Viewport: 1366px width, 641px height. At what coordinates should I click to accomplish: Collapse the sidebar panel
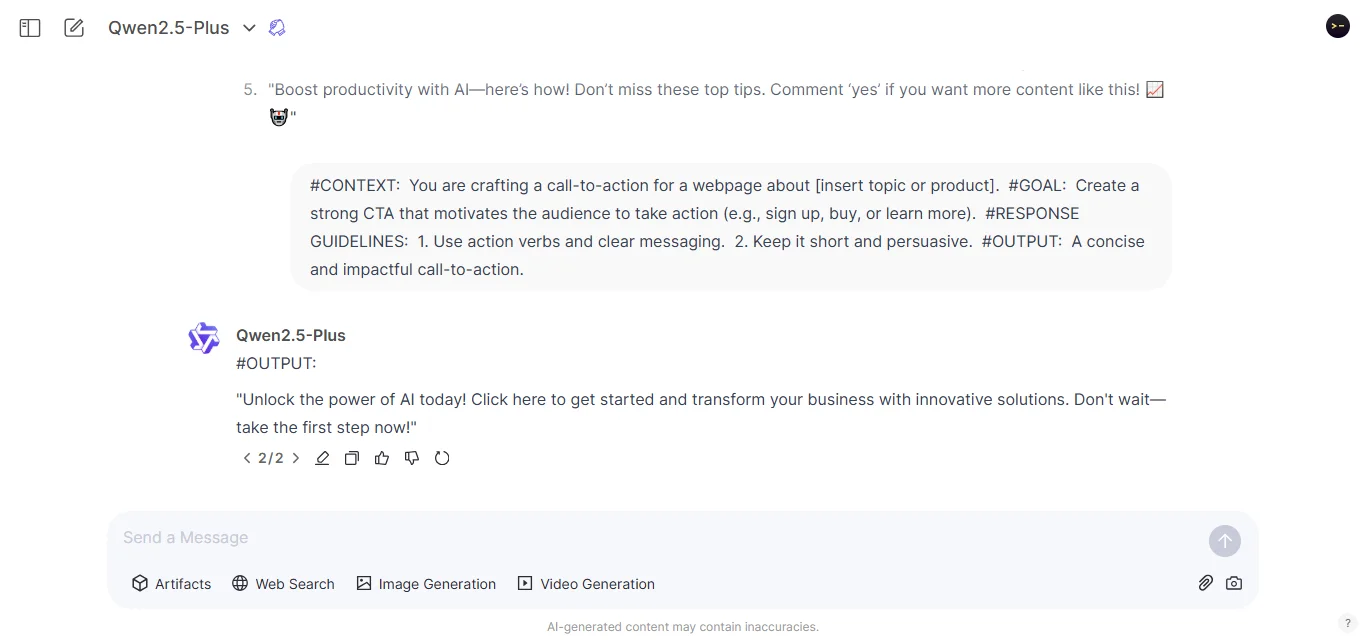pyautogui.click(x=29, y=27)
